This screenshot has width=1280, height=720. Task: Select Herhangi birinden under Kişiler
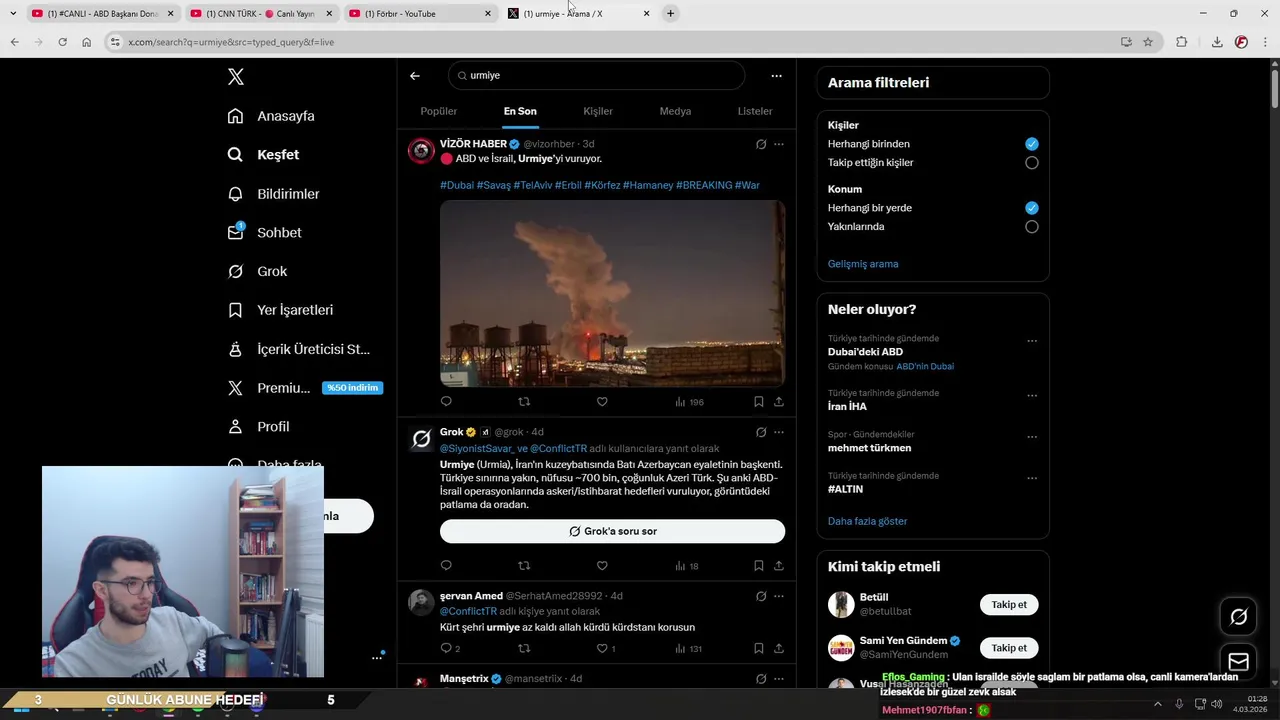pos(1032,144)
